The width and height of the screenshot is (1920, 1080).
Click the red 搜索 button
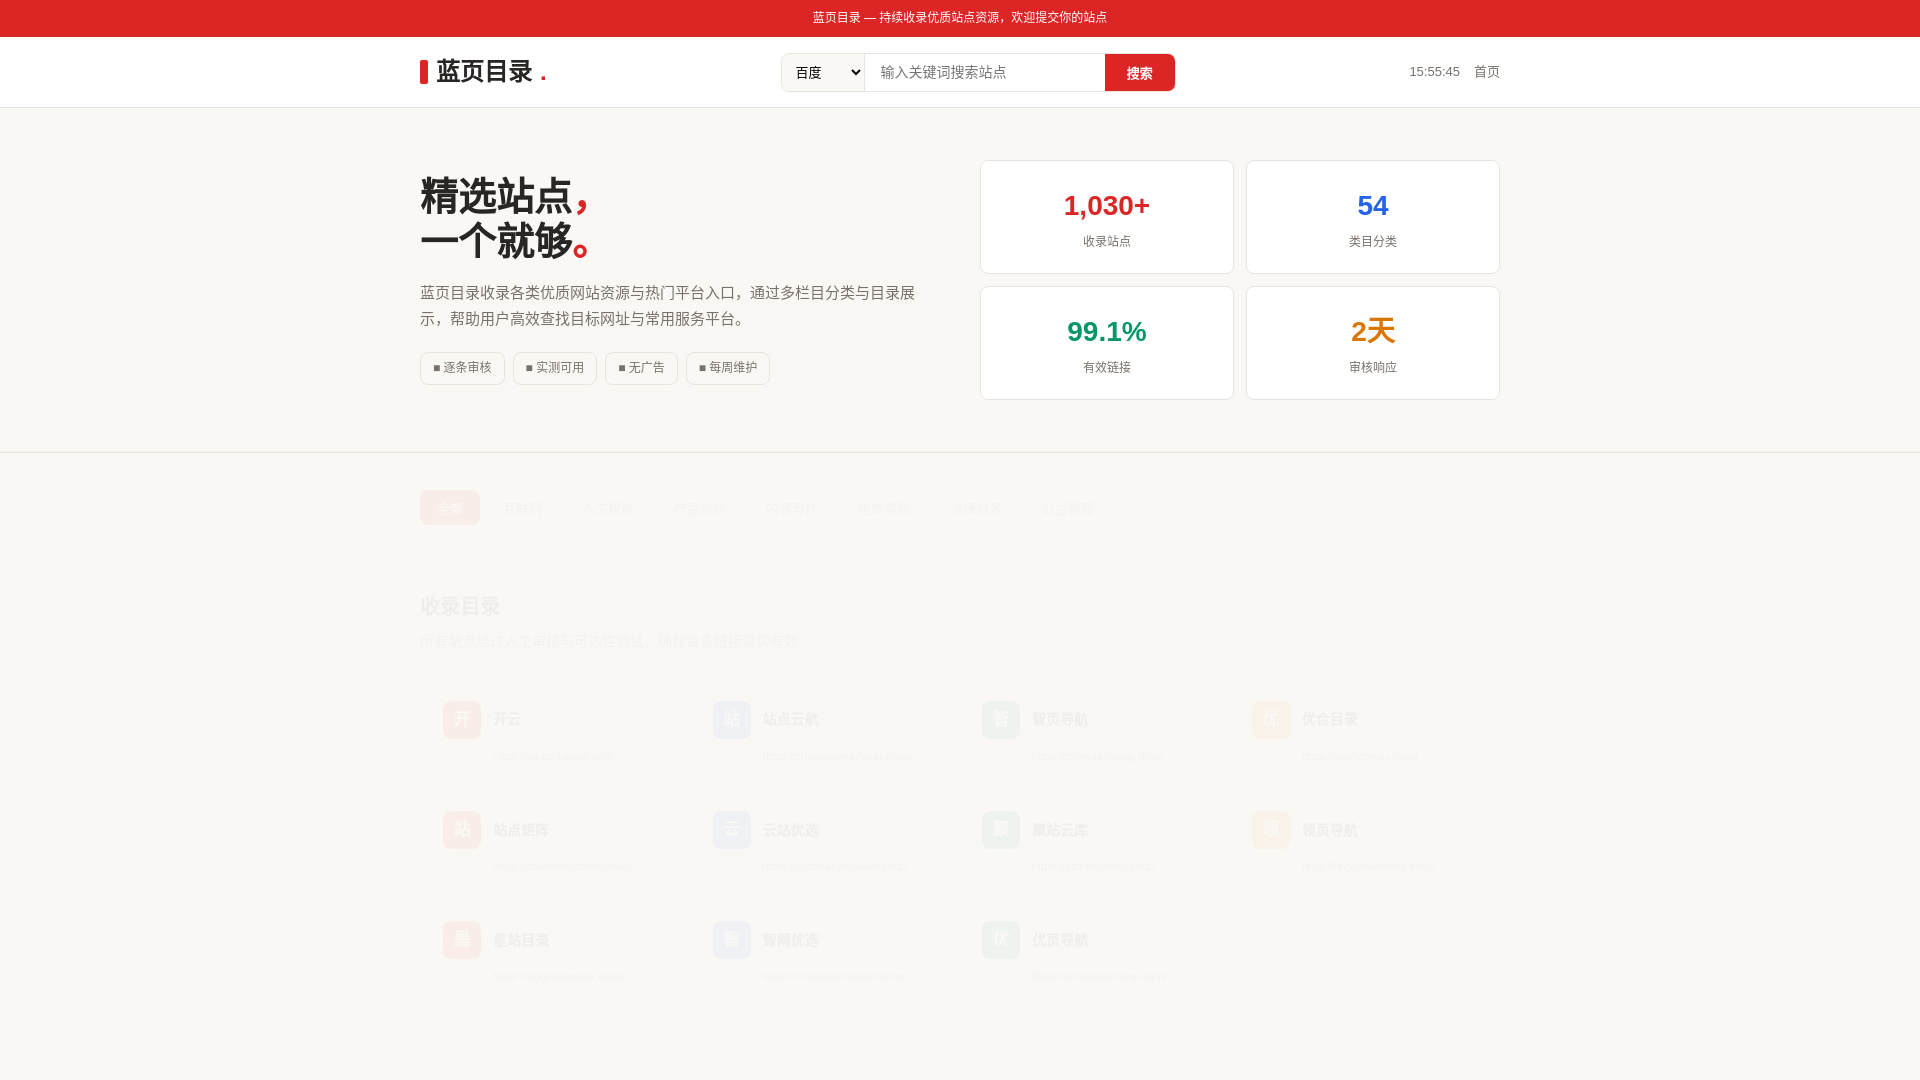click(x=1140, y=72)
